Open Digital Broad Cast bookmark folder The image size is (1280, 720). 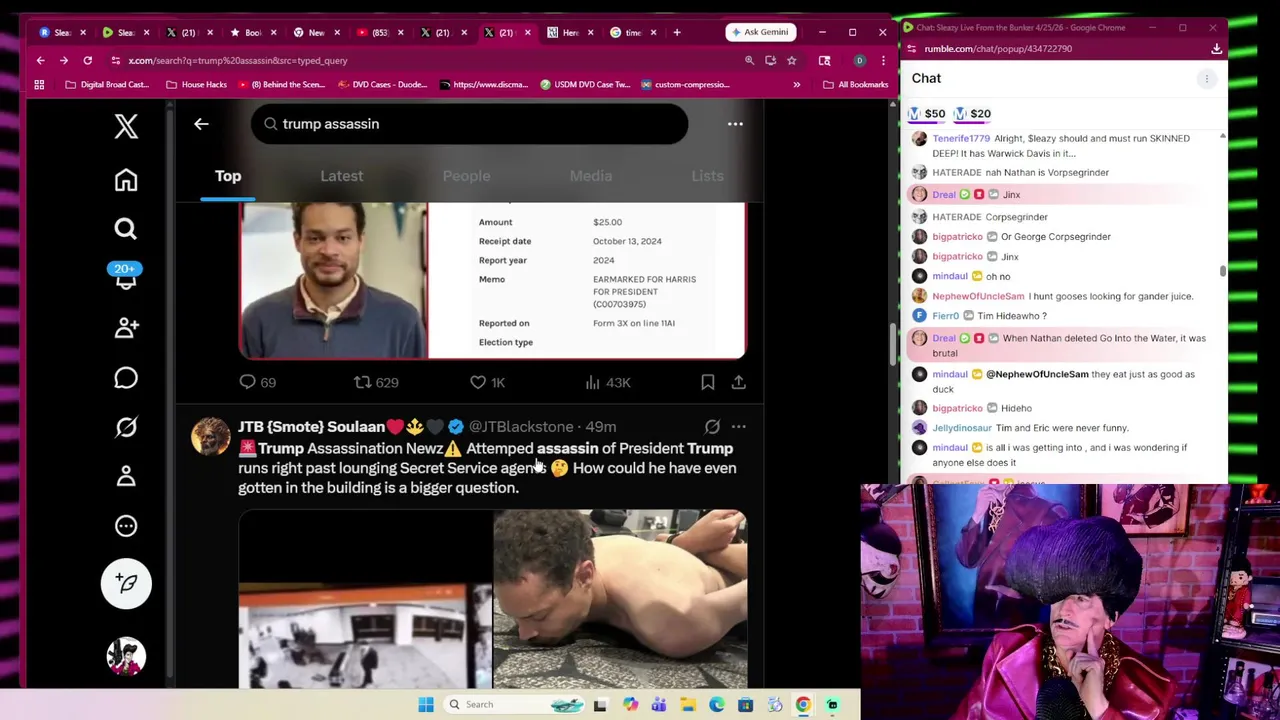(x=106, y=84)
